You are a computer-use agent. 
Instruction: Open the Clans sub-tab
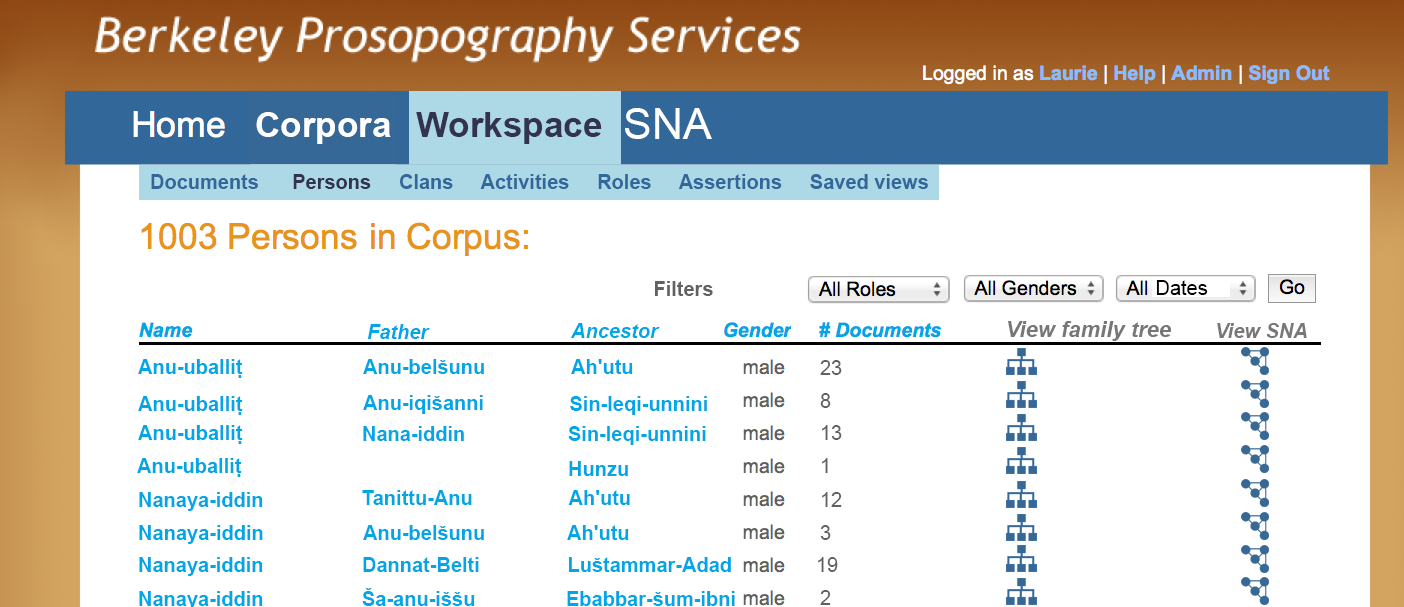pyautogui.click(x=426, y=182)
